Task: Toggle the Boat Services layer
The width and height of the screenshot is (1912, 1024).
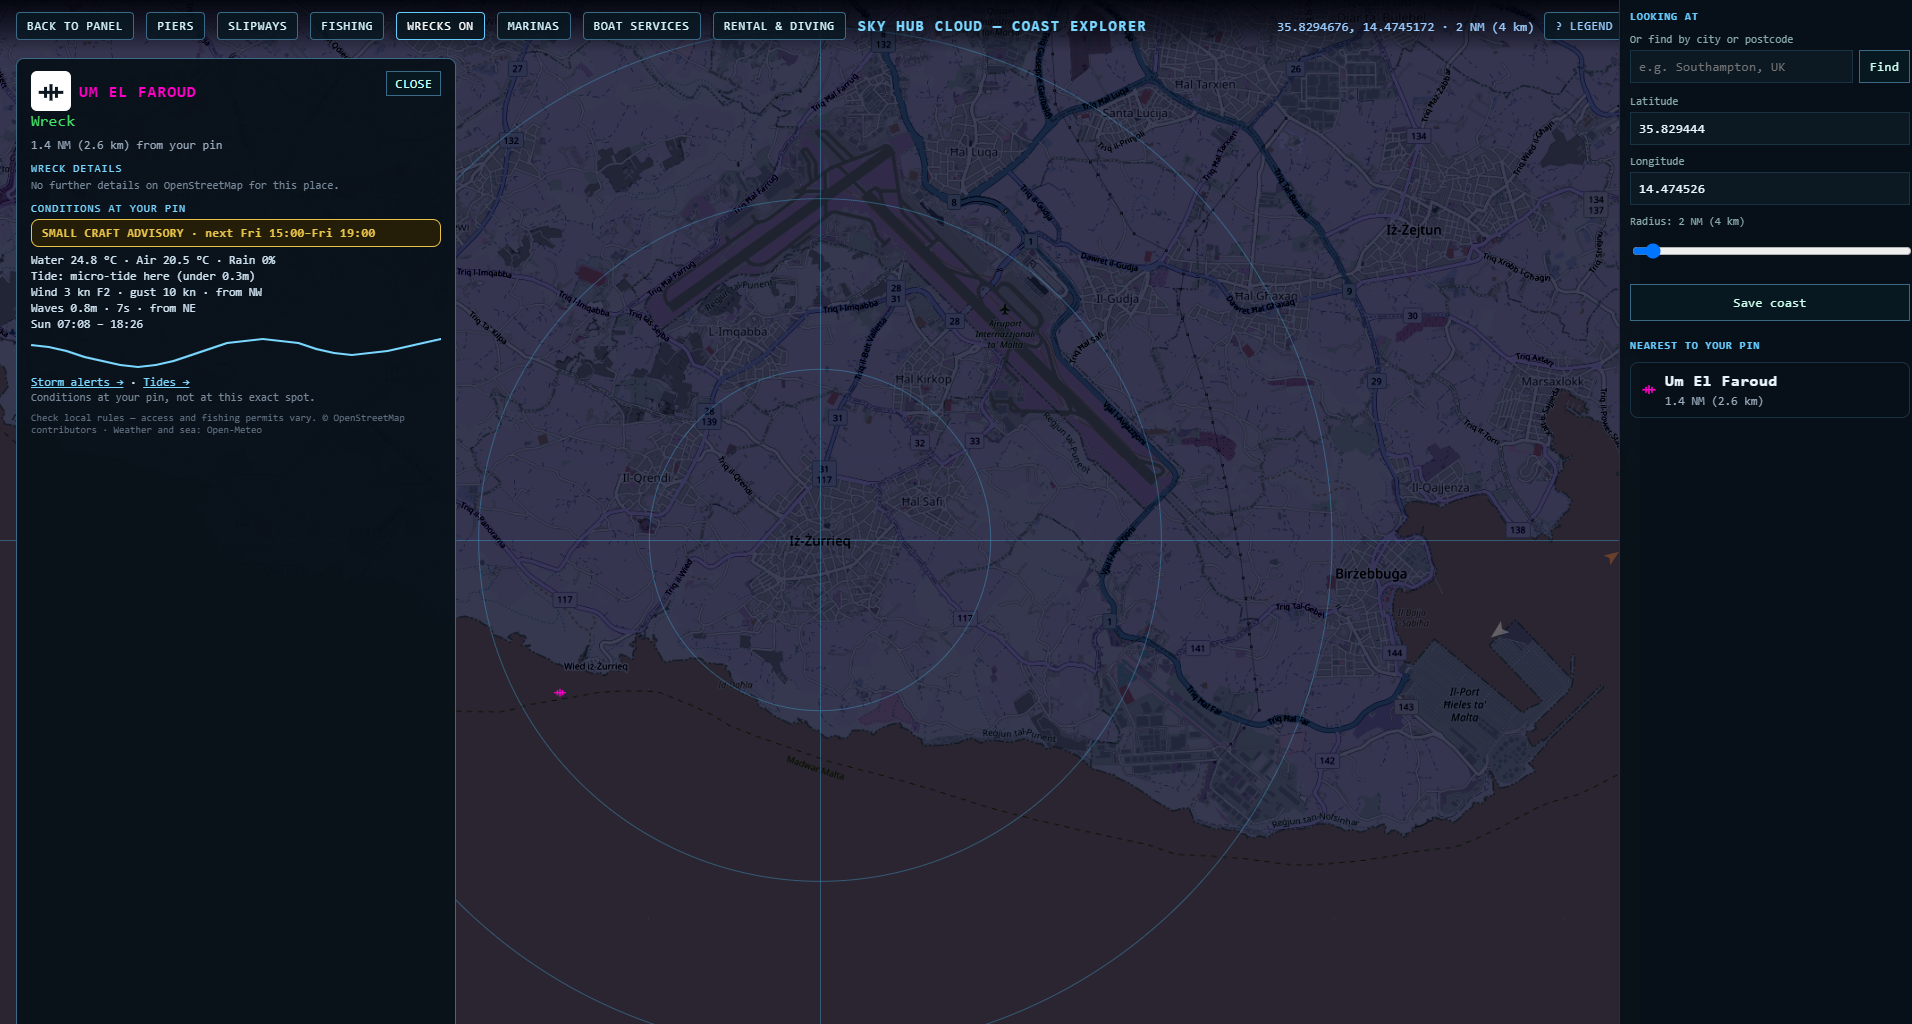Action: tap(641, 26)
